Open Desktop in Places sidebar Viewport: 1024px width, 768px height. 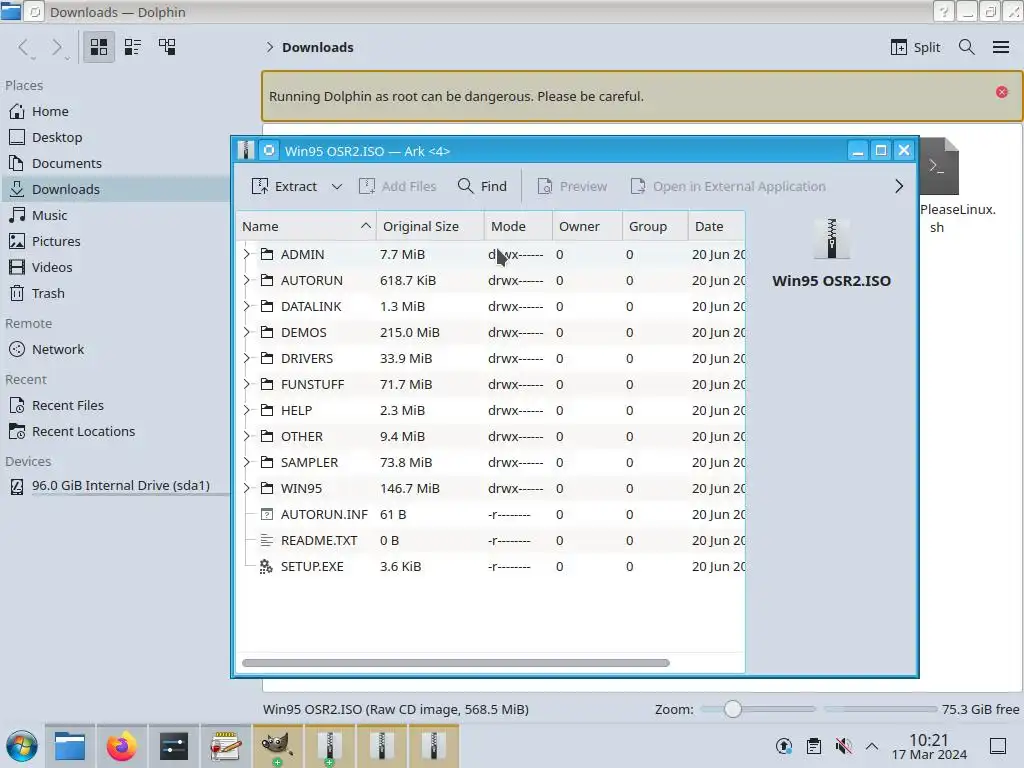[115, 138]
